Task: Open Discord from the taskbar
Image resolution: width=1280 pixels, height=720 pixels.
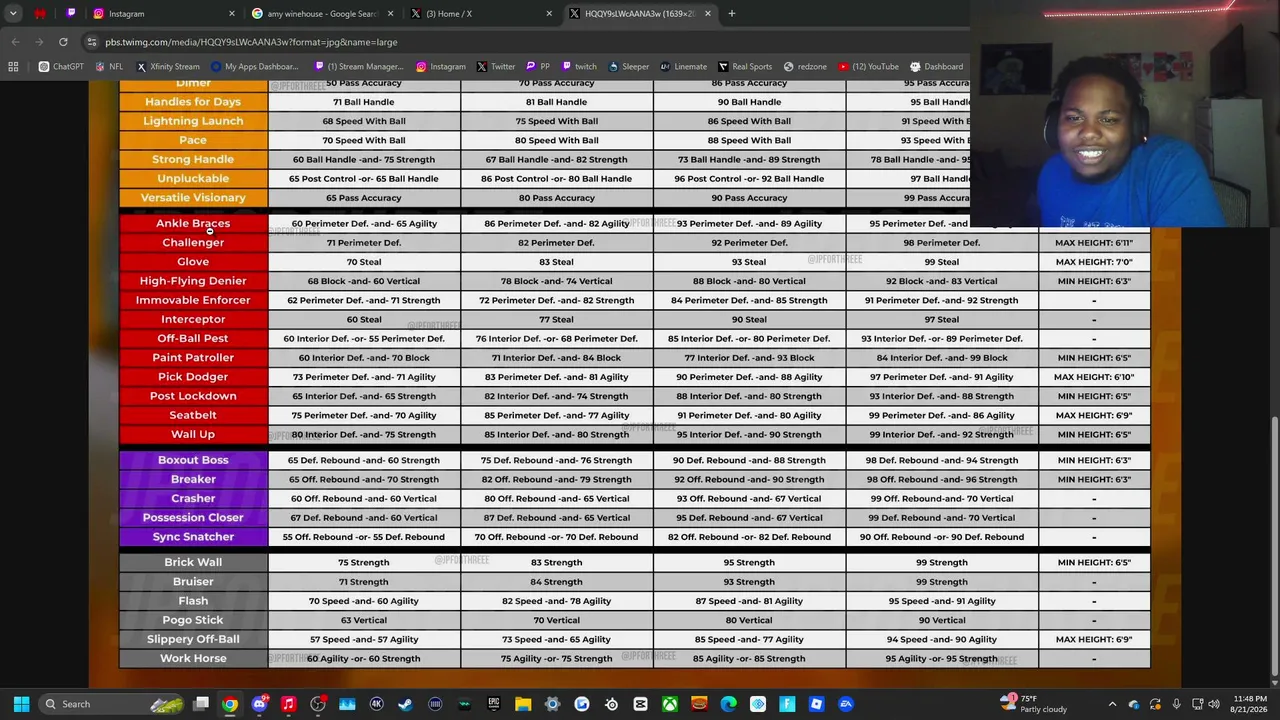Action: pos(260,704)
